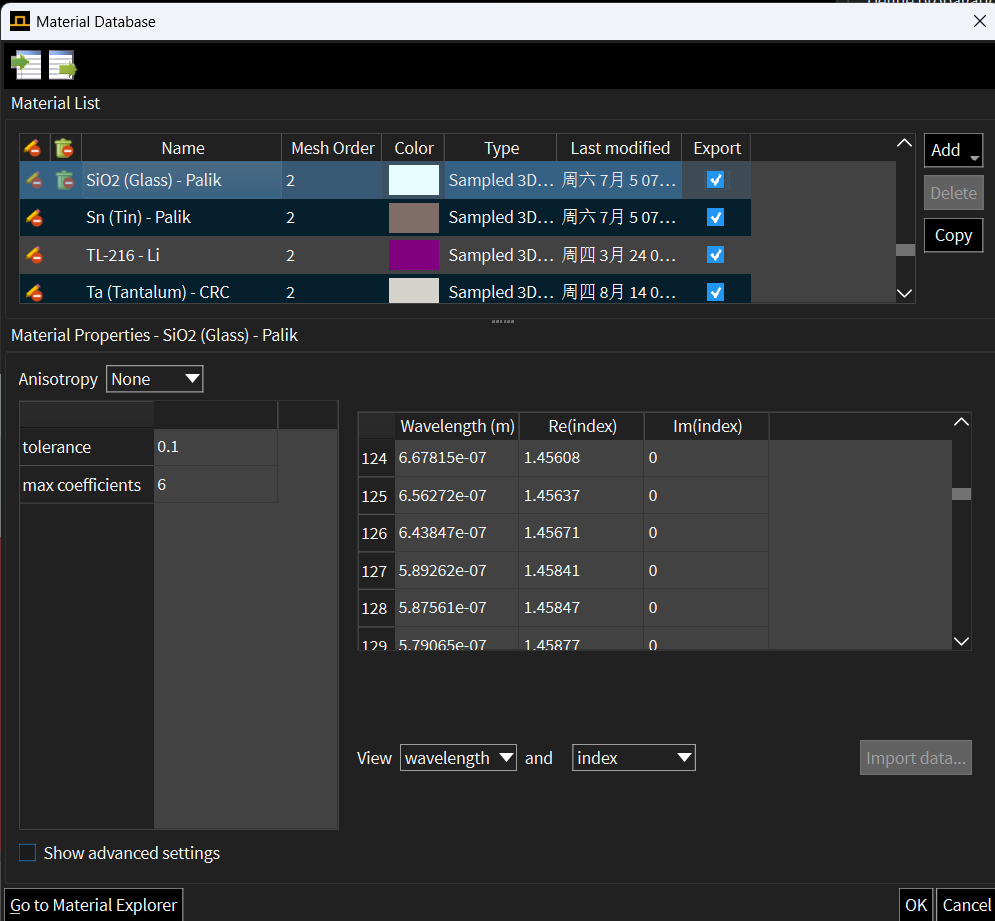Screen dimensions: 995x921
Task: Click the tolerance value field
Action: coord(215,447)
